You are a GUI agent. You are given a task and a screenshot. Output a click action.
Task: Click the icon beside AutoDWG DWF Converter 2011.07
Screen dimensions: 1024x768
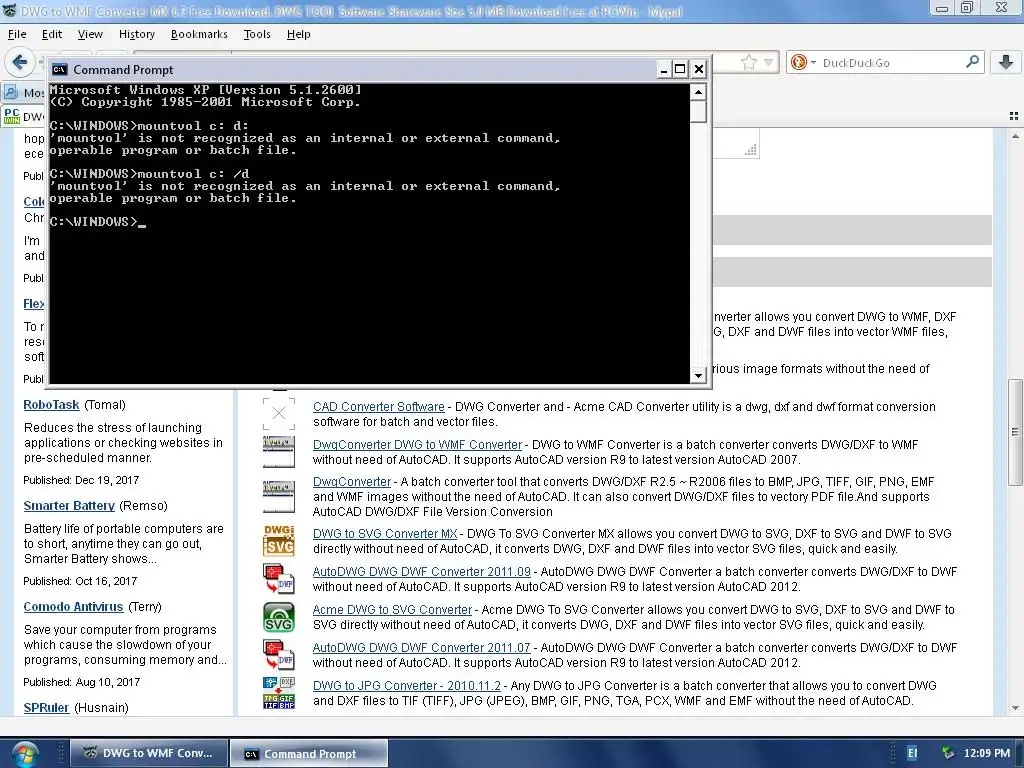[x=279, y=654]
